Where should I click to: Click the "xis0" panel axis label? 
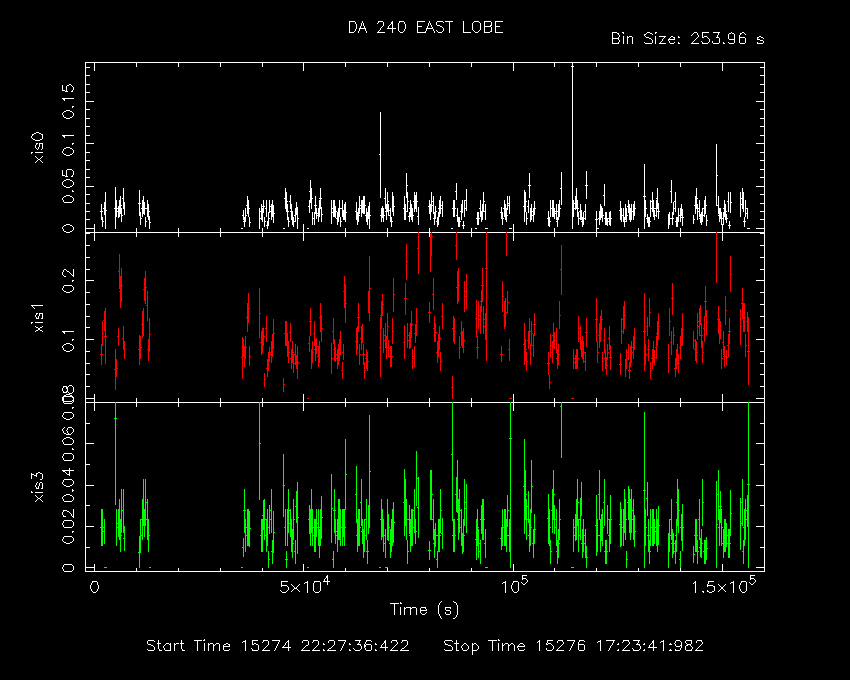click(x=38, y=148)
